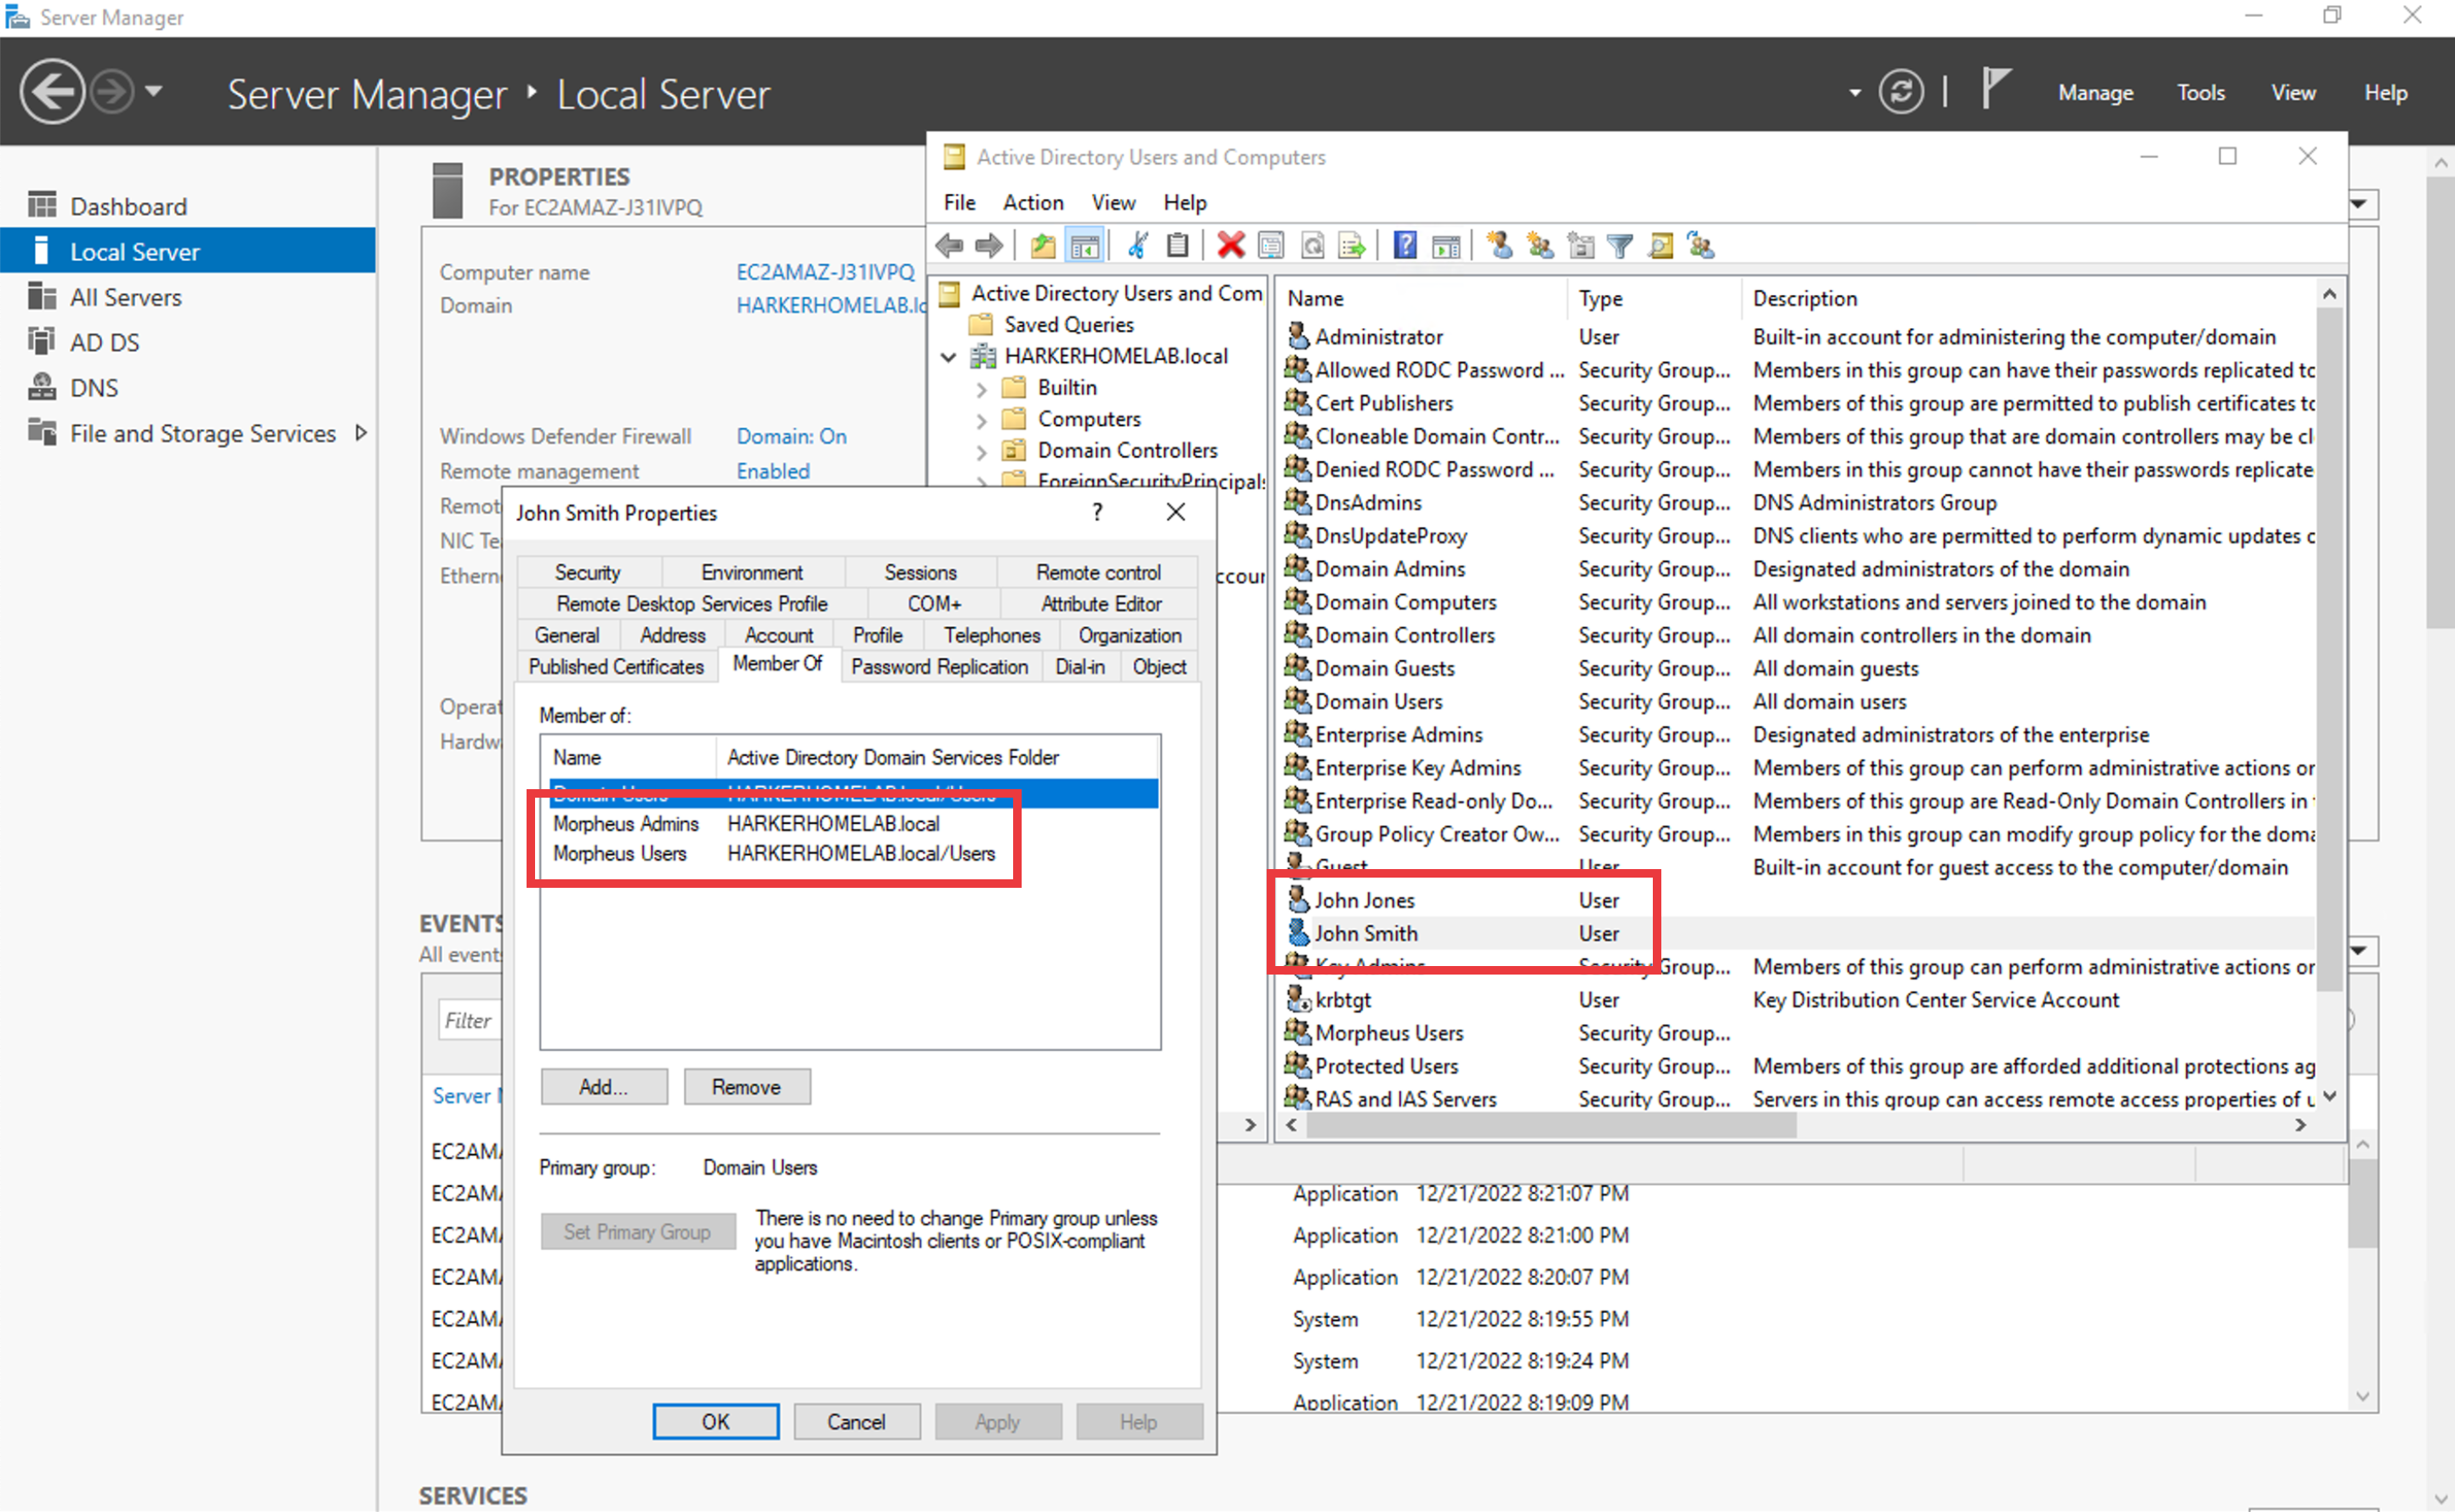Click the Server Manager refresh icon
Image resolution: width=2455 pixels, height=1512 pixels.
(1900, 92)
